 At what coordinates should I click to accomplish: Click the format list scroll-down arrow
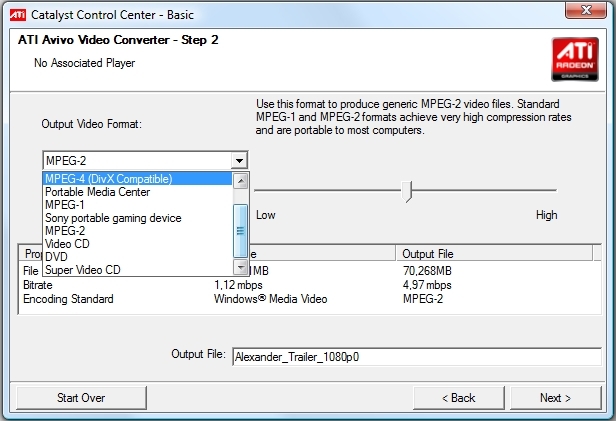[240, 267]
